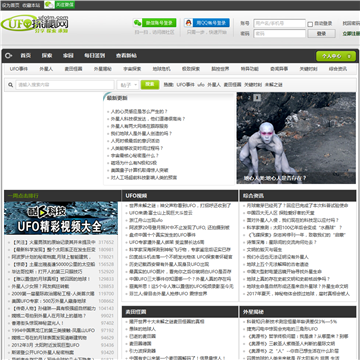Open the 帖子 search type dropdown

(x=128, y=85)
